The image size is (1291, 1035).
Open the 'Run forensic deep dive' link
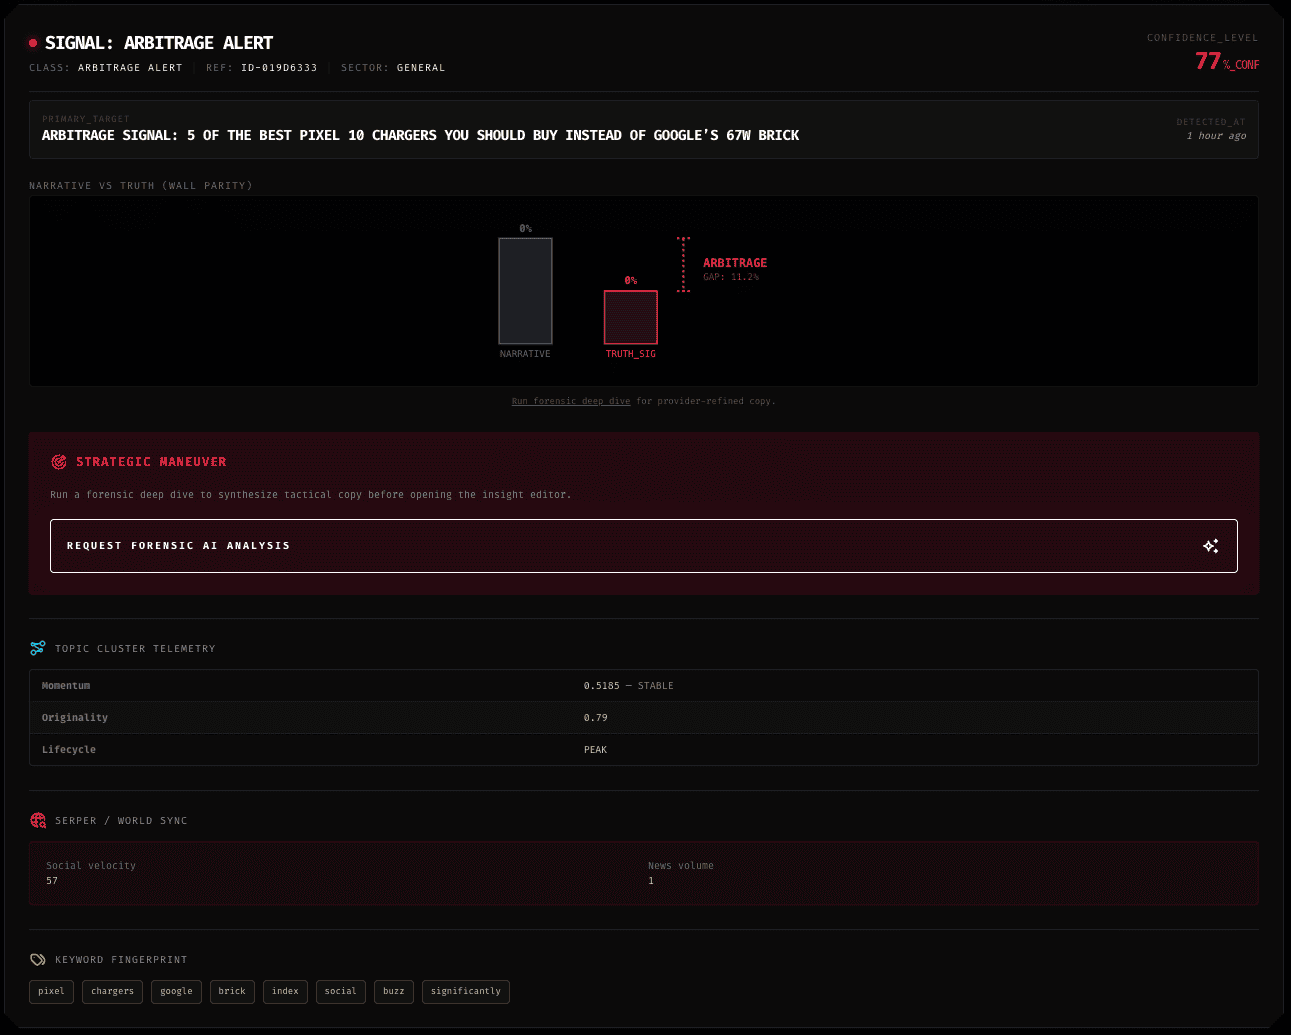[x=571, y=401]
